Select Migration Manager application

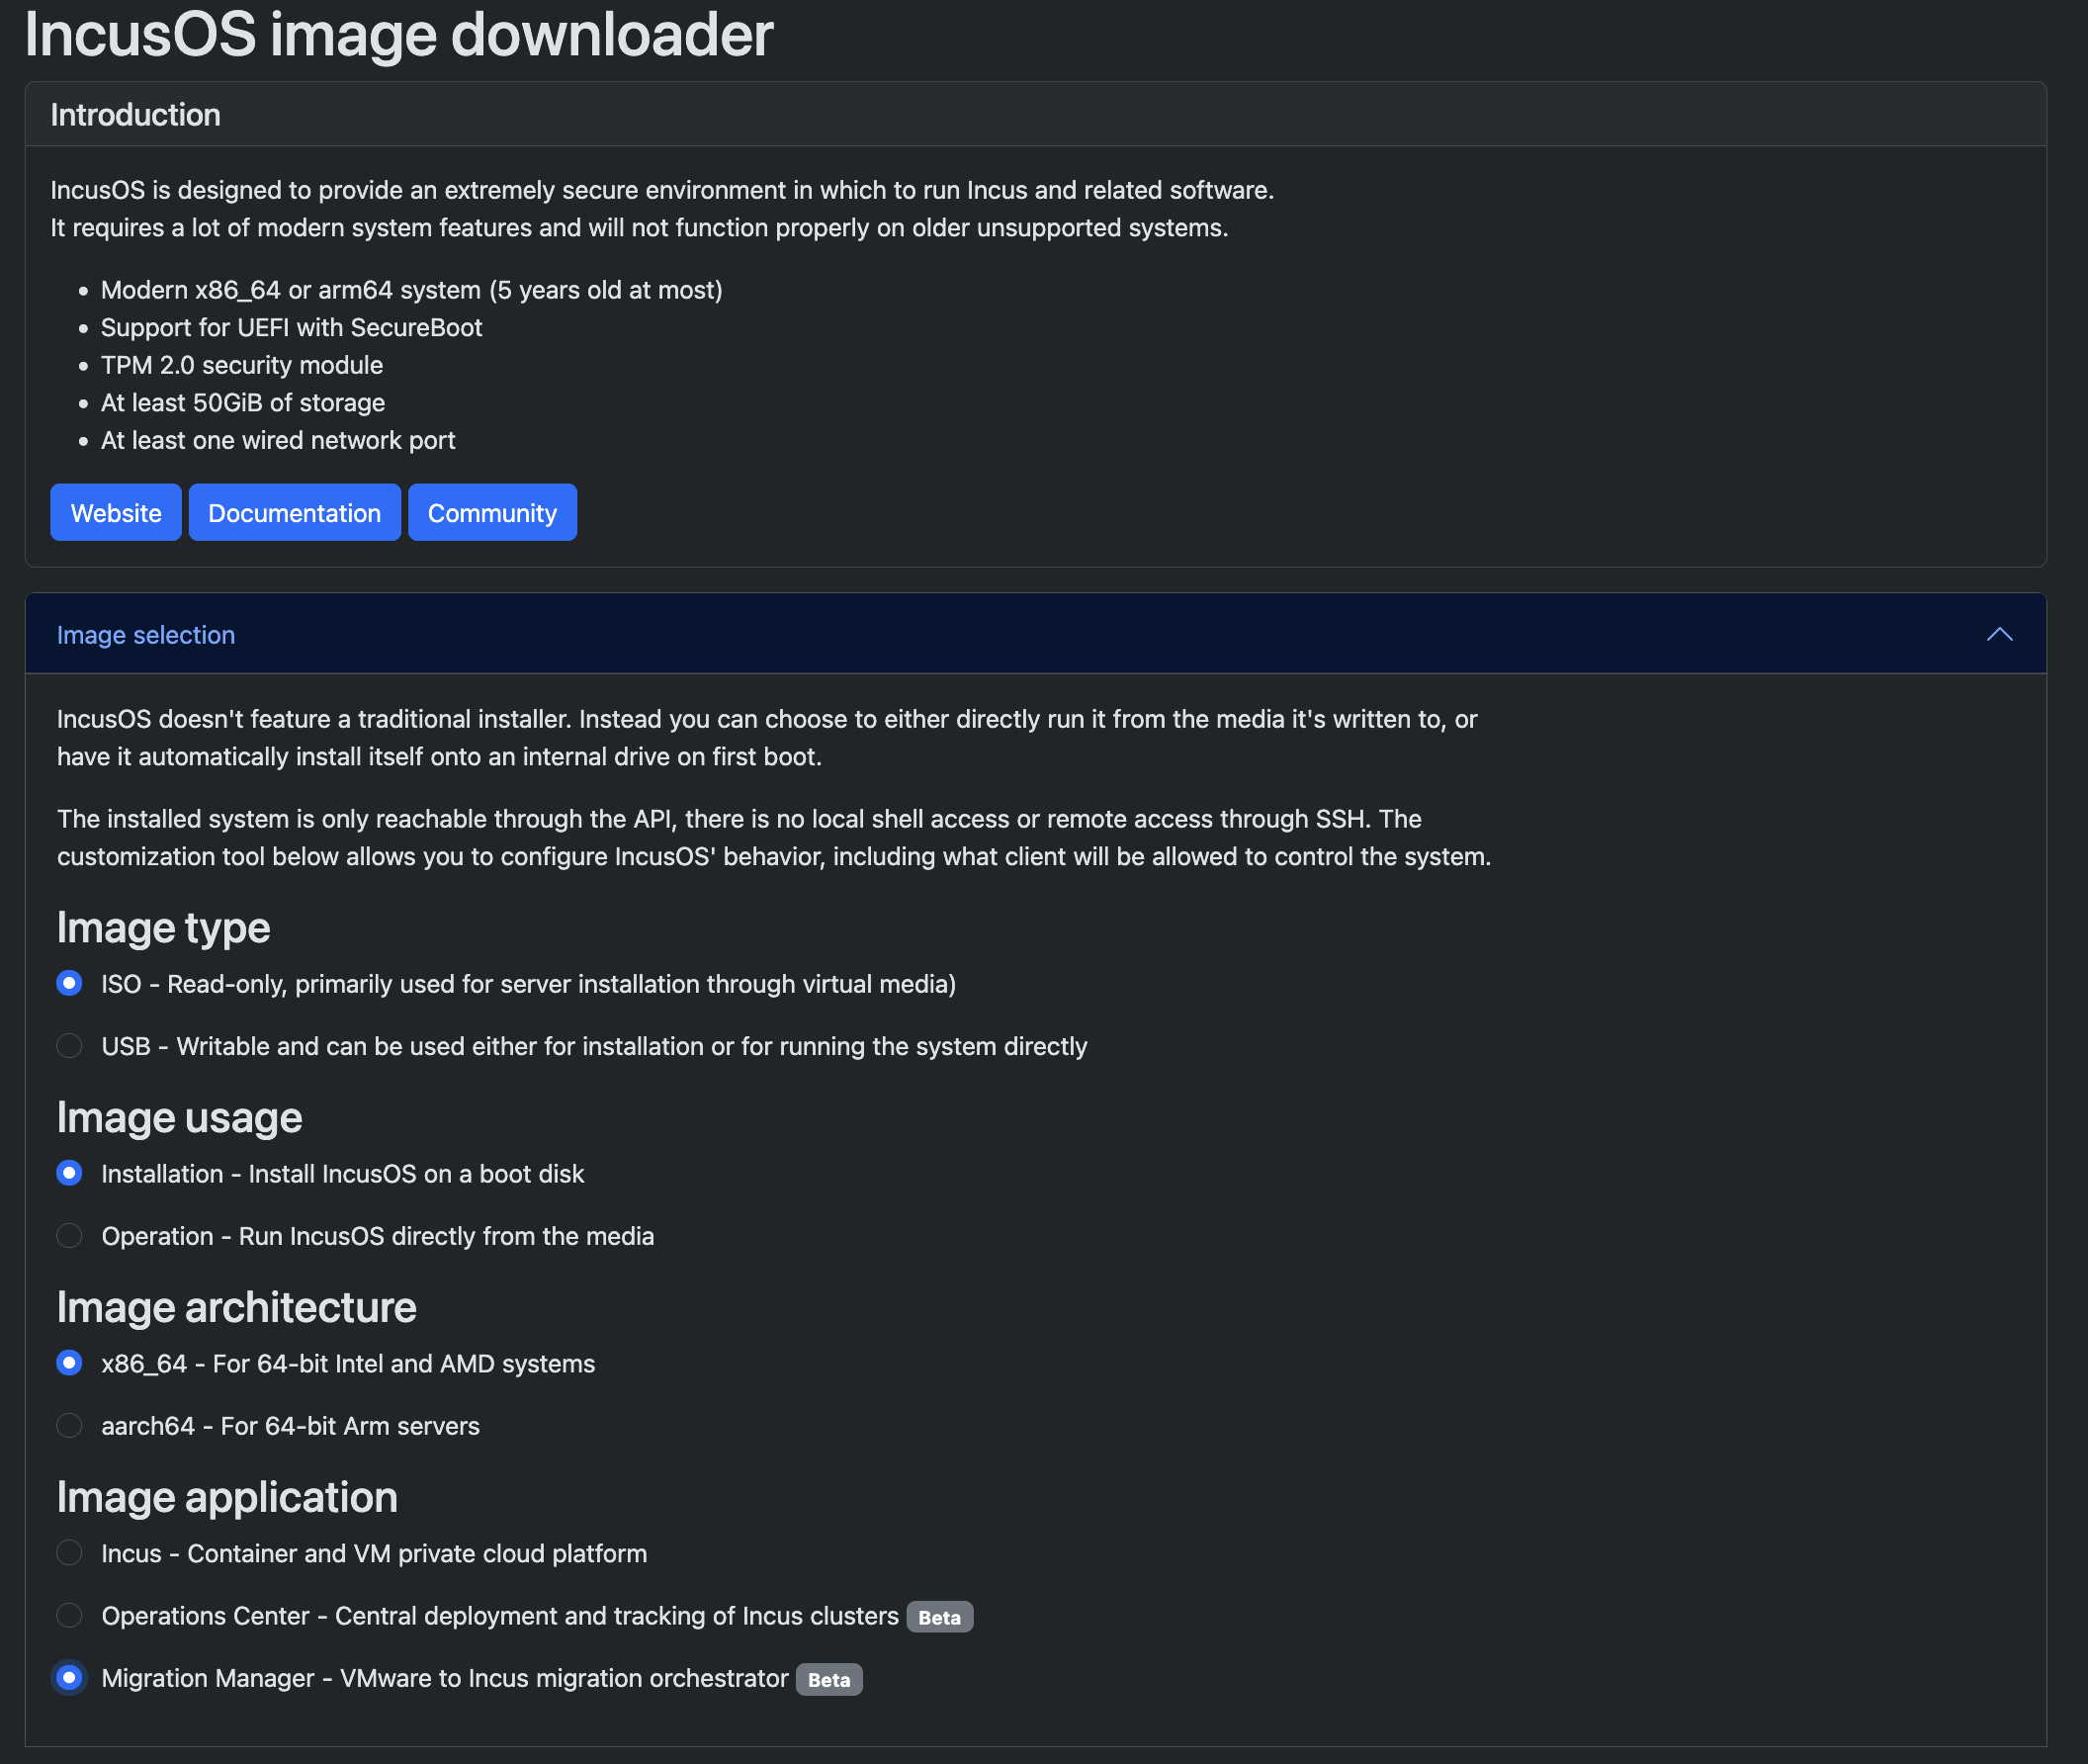pyautogui.click(x=69, y=1678)
